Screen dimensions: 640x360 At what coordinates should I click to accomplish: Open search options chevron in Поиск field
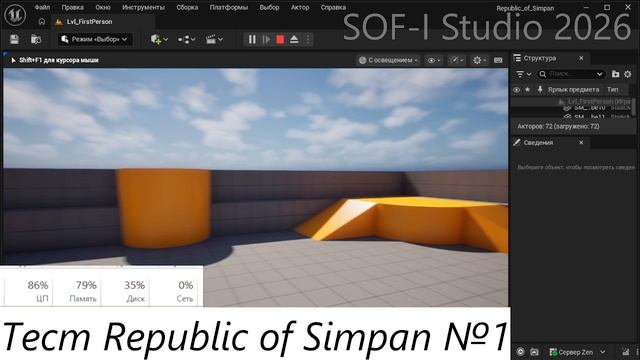click(x=599, y=74)
